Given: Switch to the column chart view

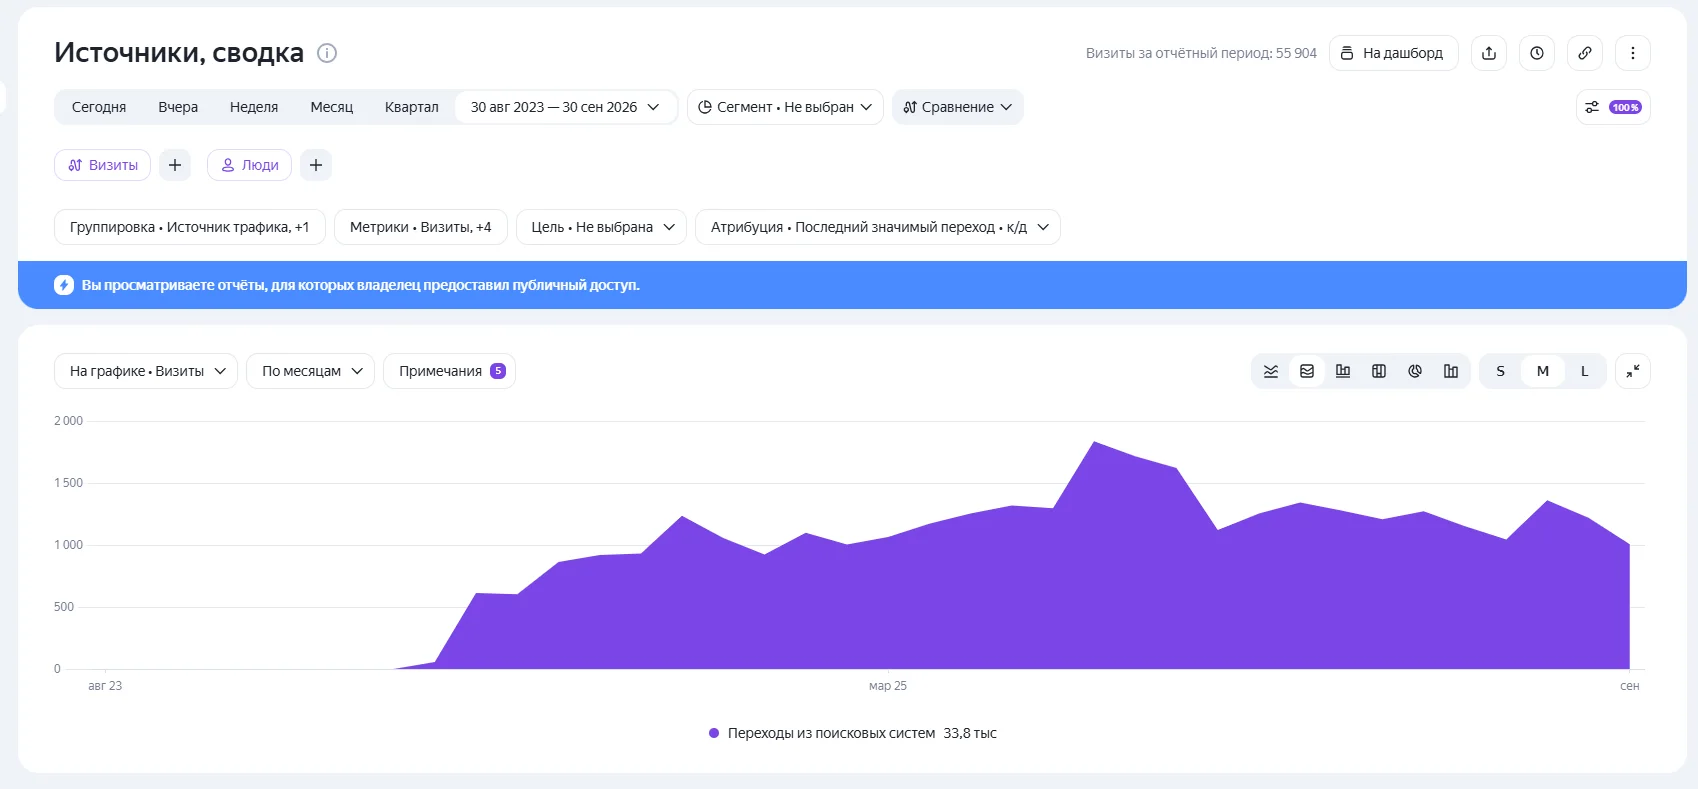Looking at the screenshot, I should click(1343, 371).
